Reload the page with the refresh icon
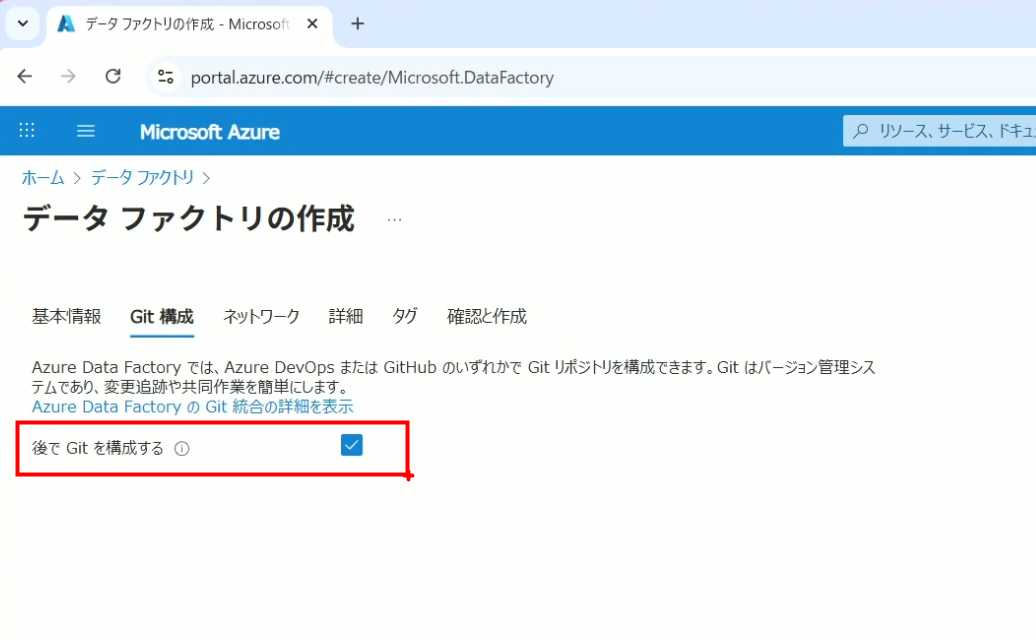The width and height of the screenshot is (1036, 640). click(x=113, y=77)
